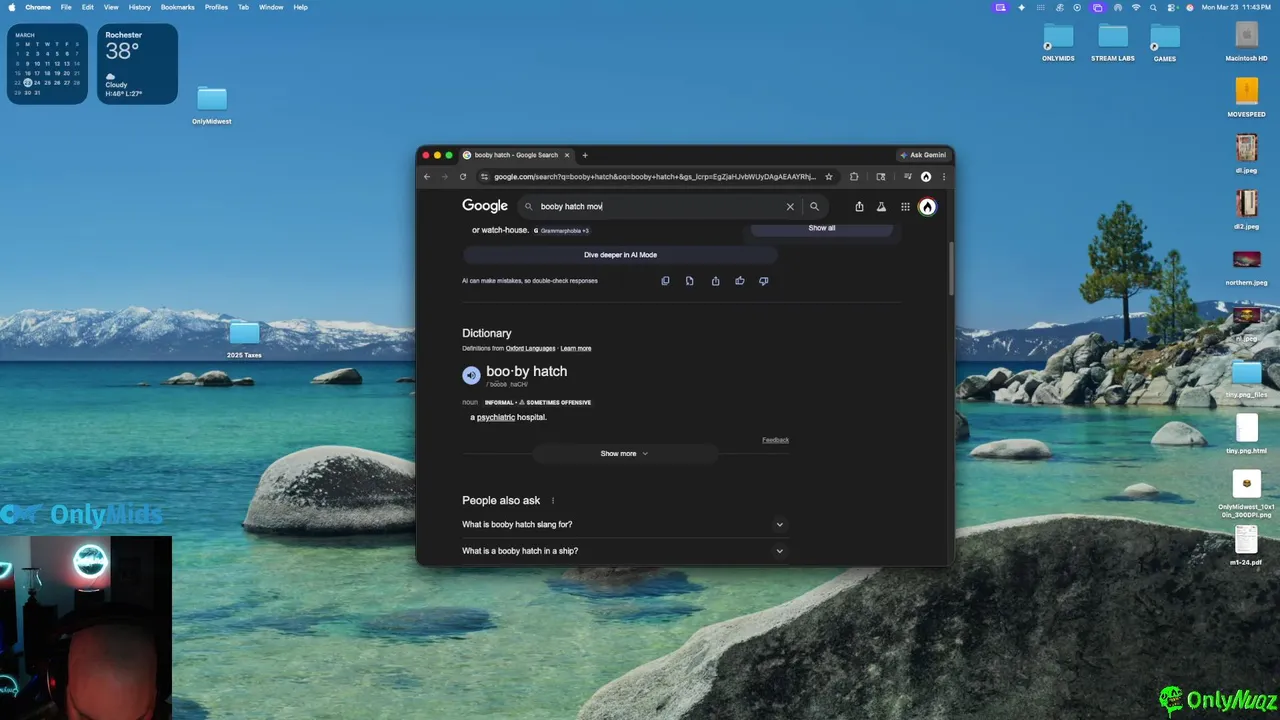This screenshot has height=720, width=1280.
Task: Open the Edit menu
Action: pos(88,7)
